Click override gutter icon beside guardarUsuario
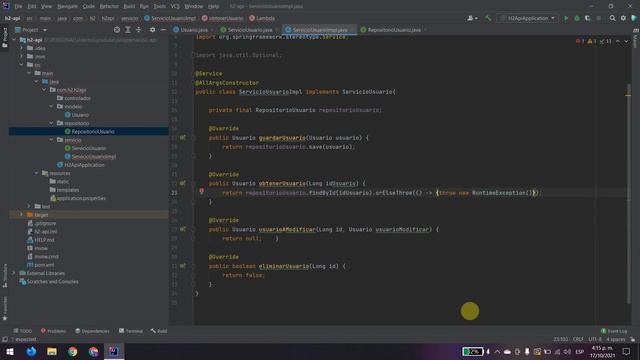This screenshot has height=360, width=640. pos(183,138)
